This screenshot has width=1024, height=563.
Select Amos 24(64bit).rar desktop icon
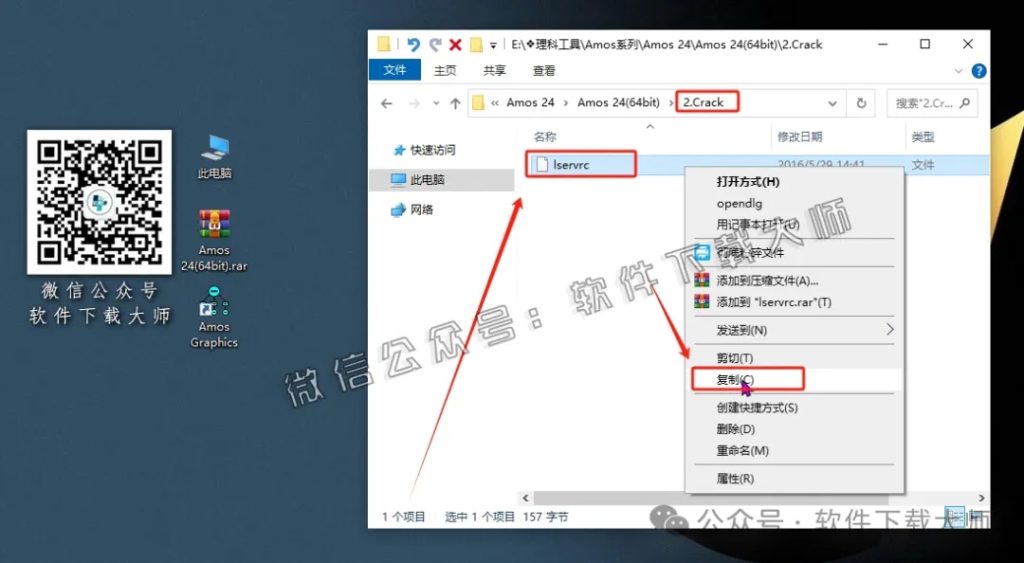click(214, 240)
